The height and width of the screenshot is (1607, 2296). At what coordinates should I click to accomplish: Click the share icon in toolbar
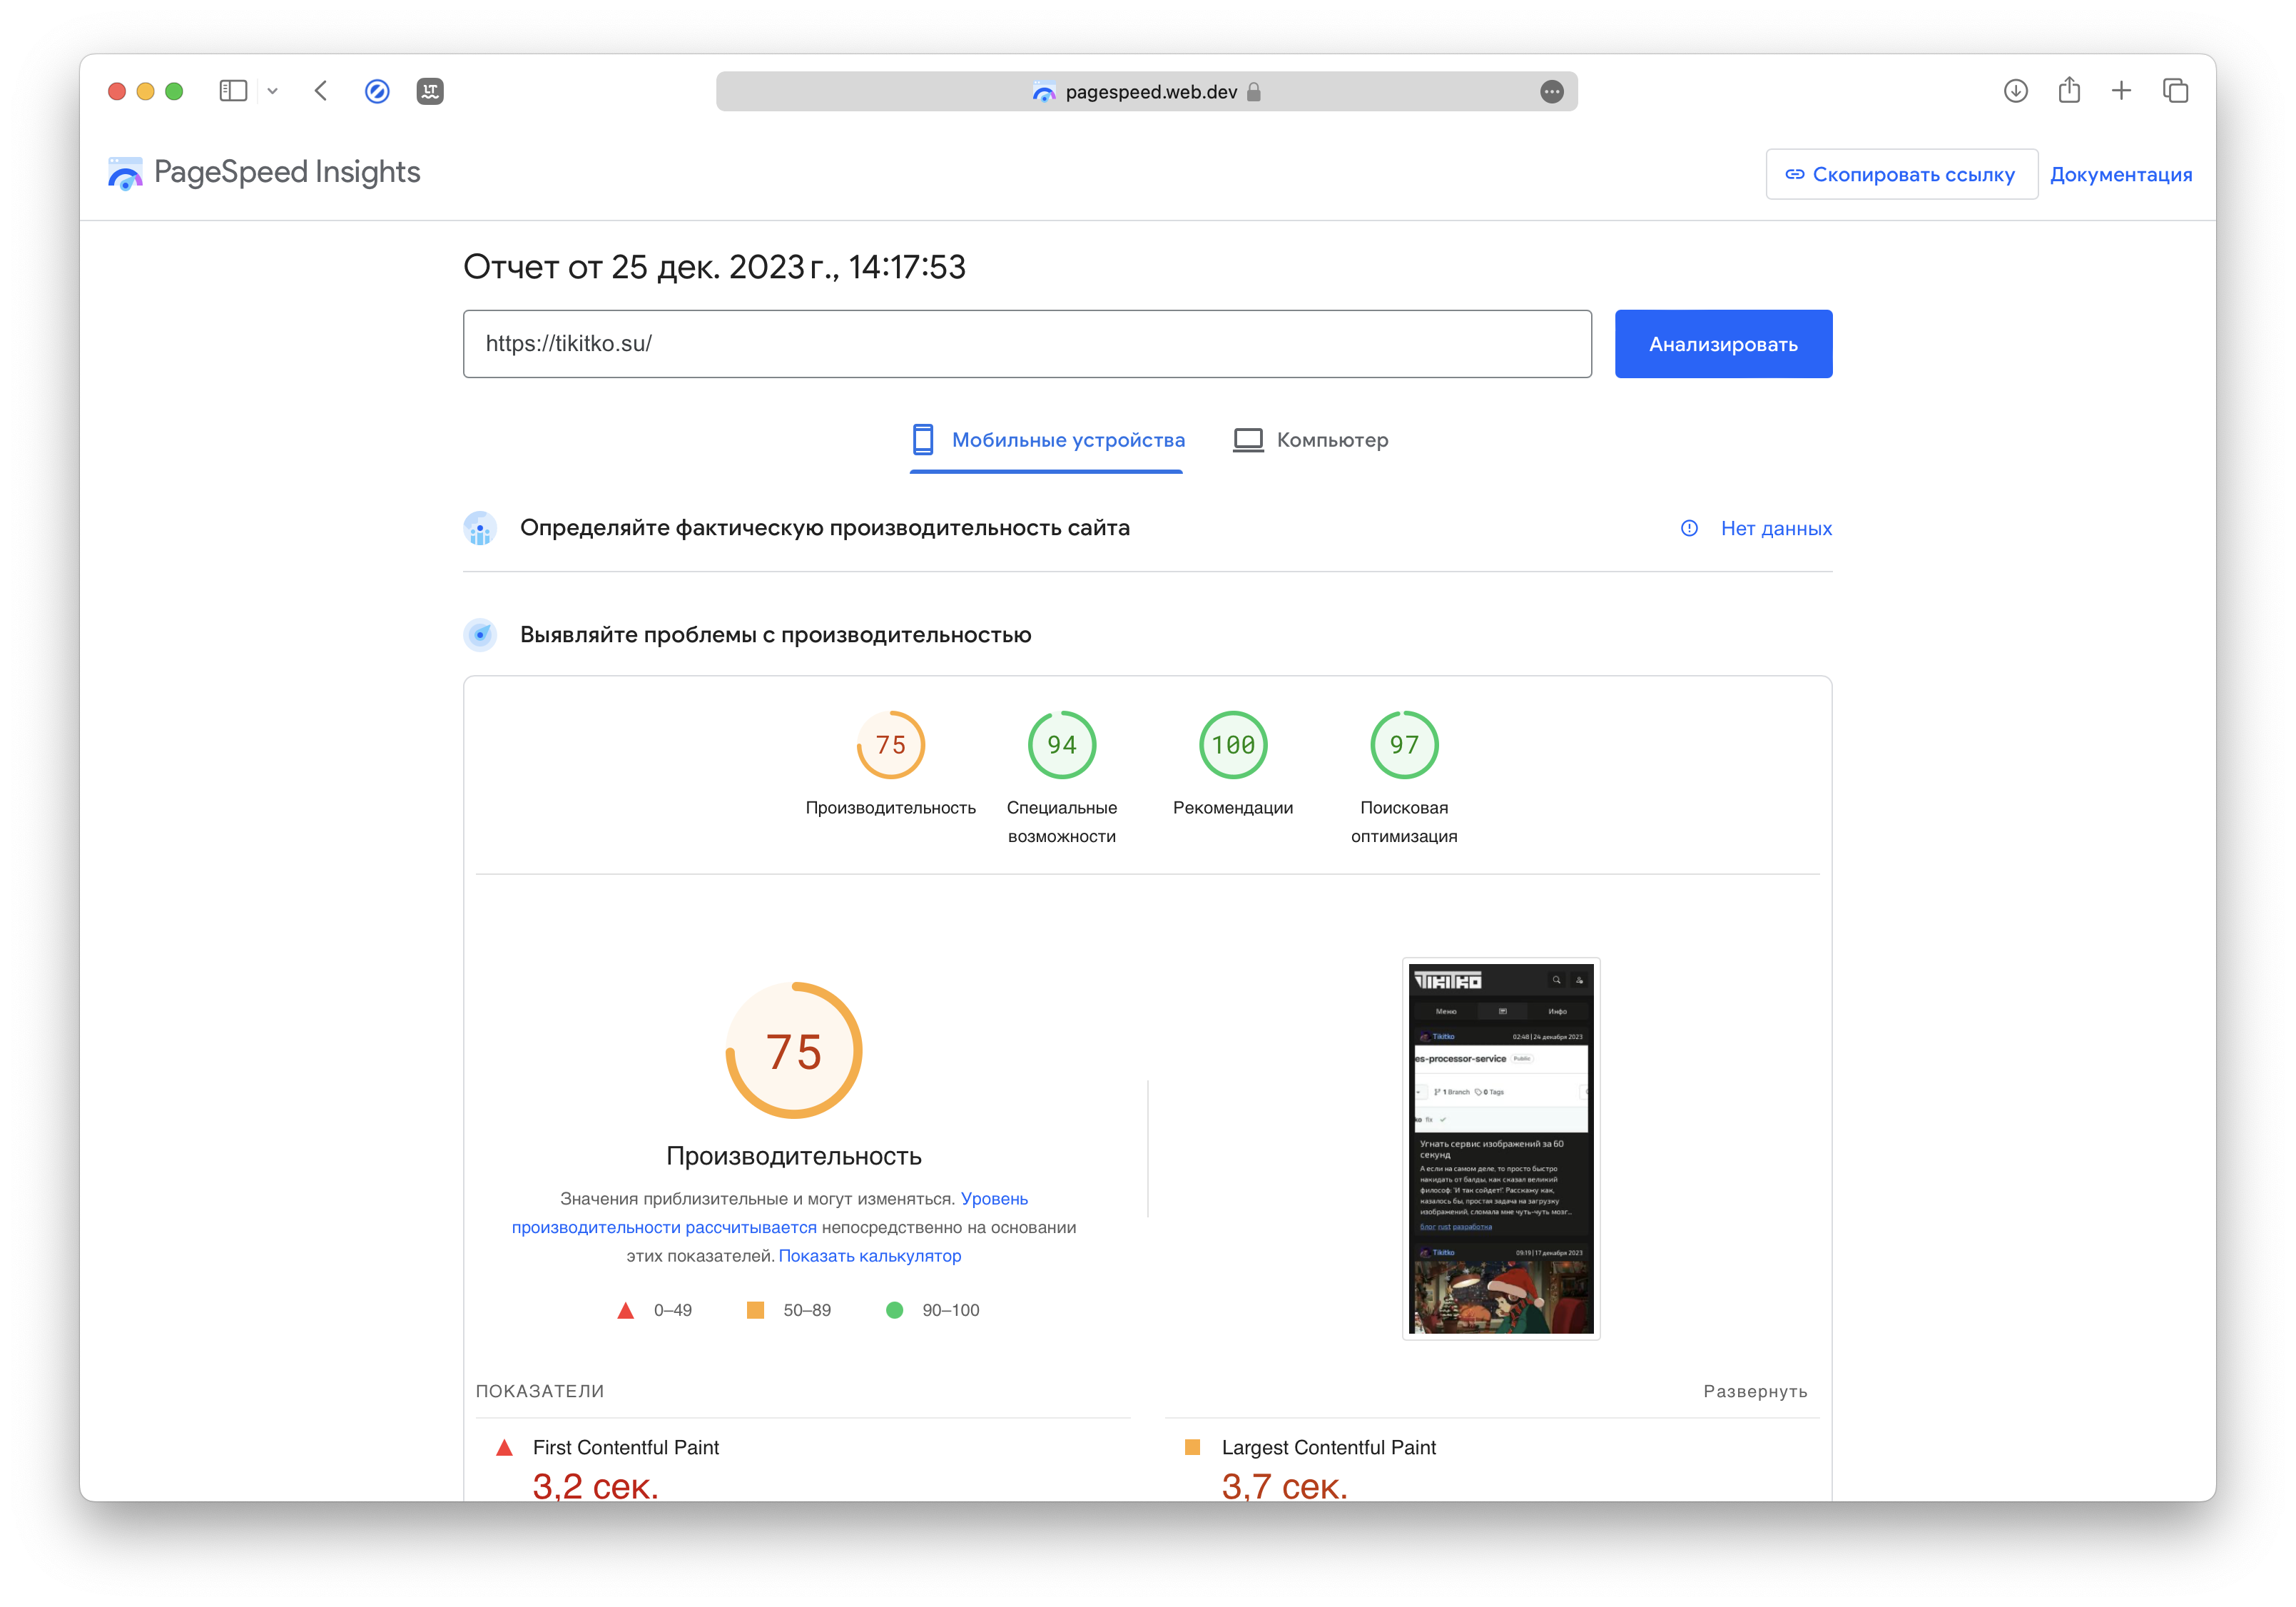coord(2069,91)
